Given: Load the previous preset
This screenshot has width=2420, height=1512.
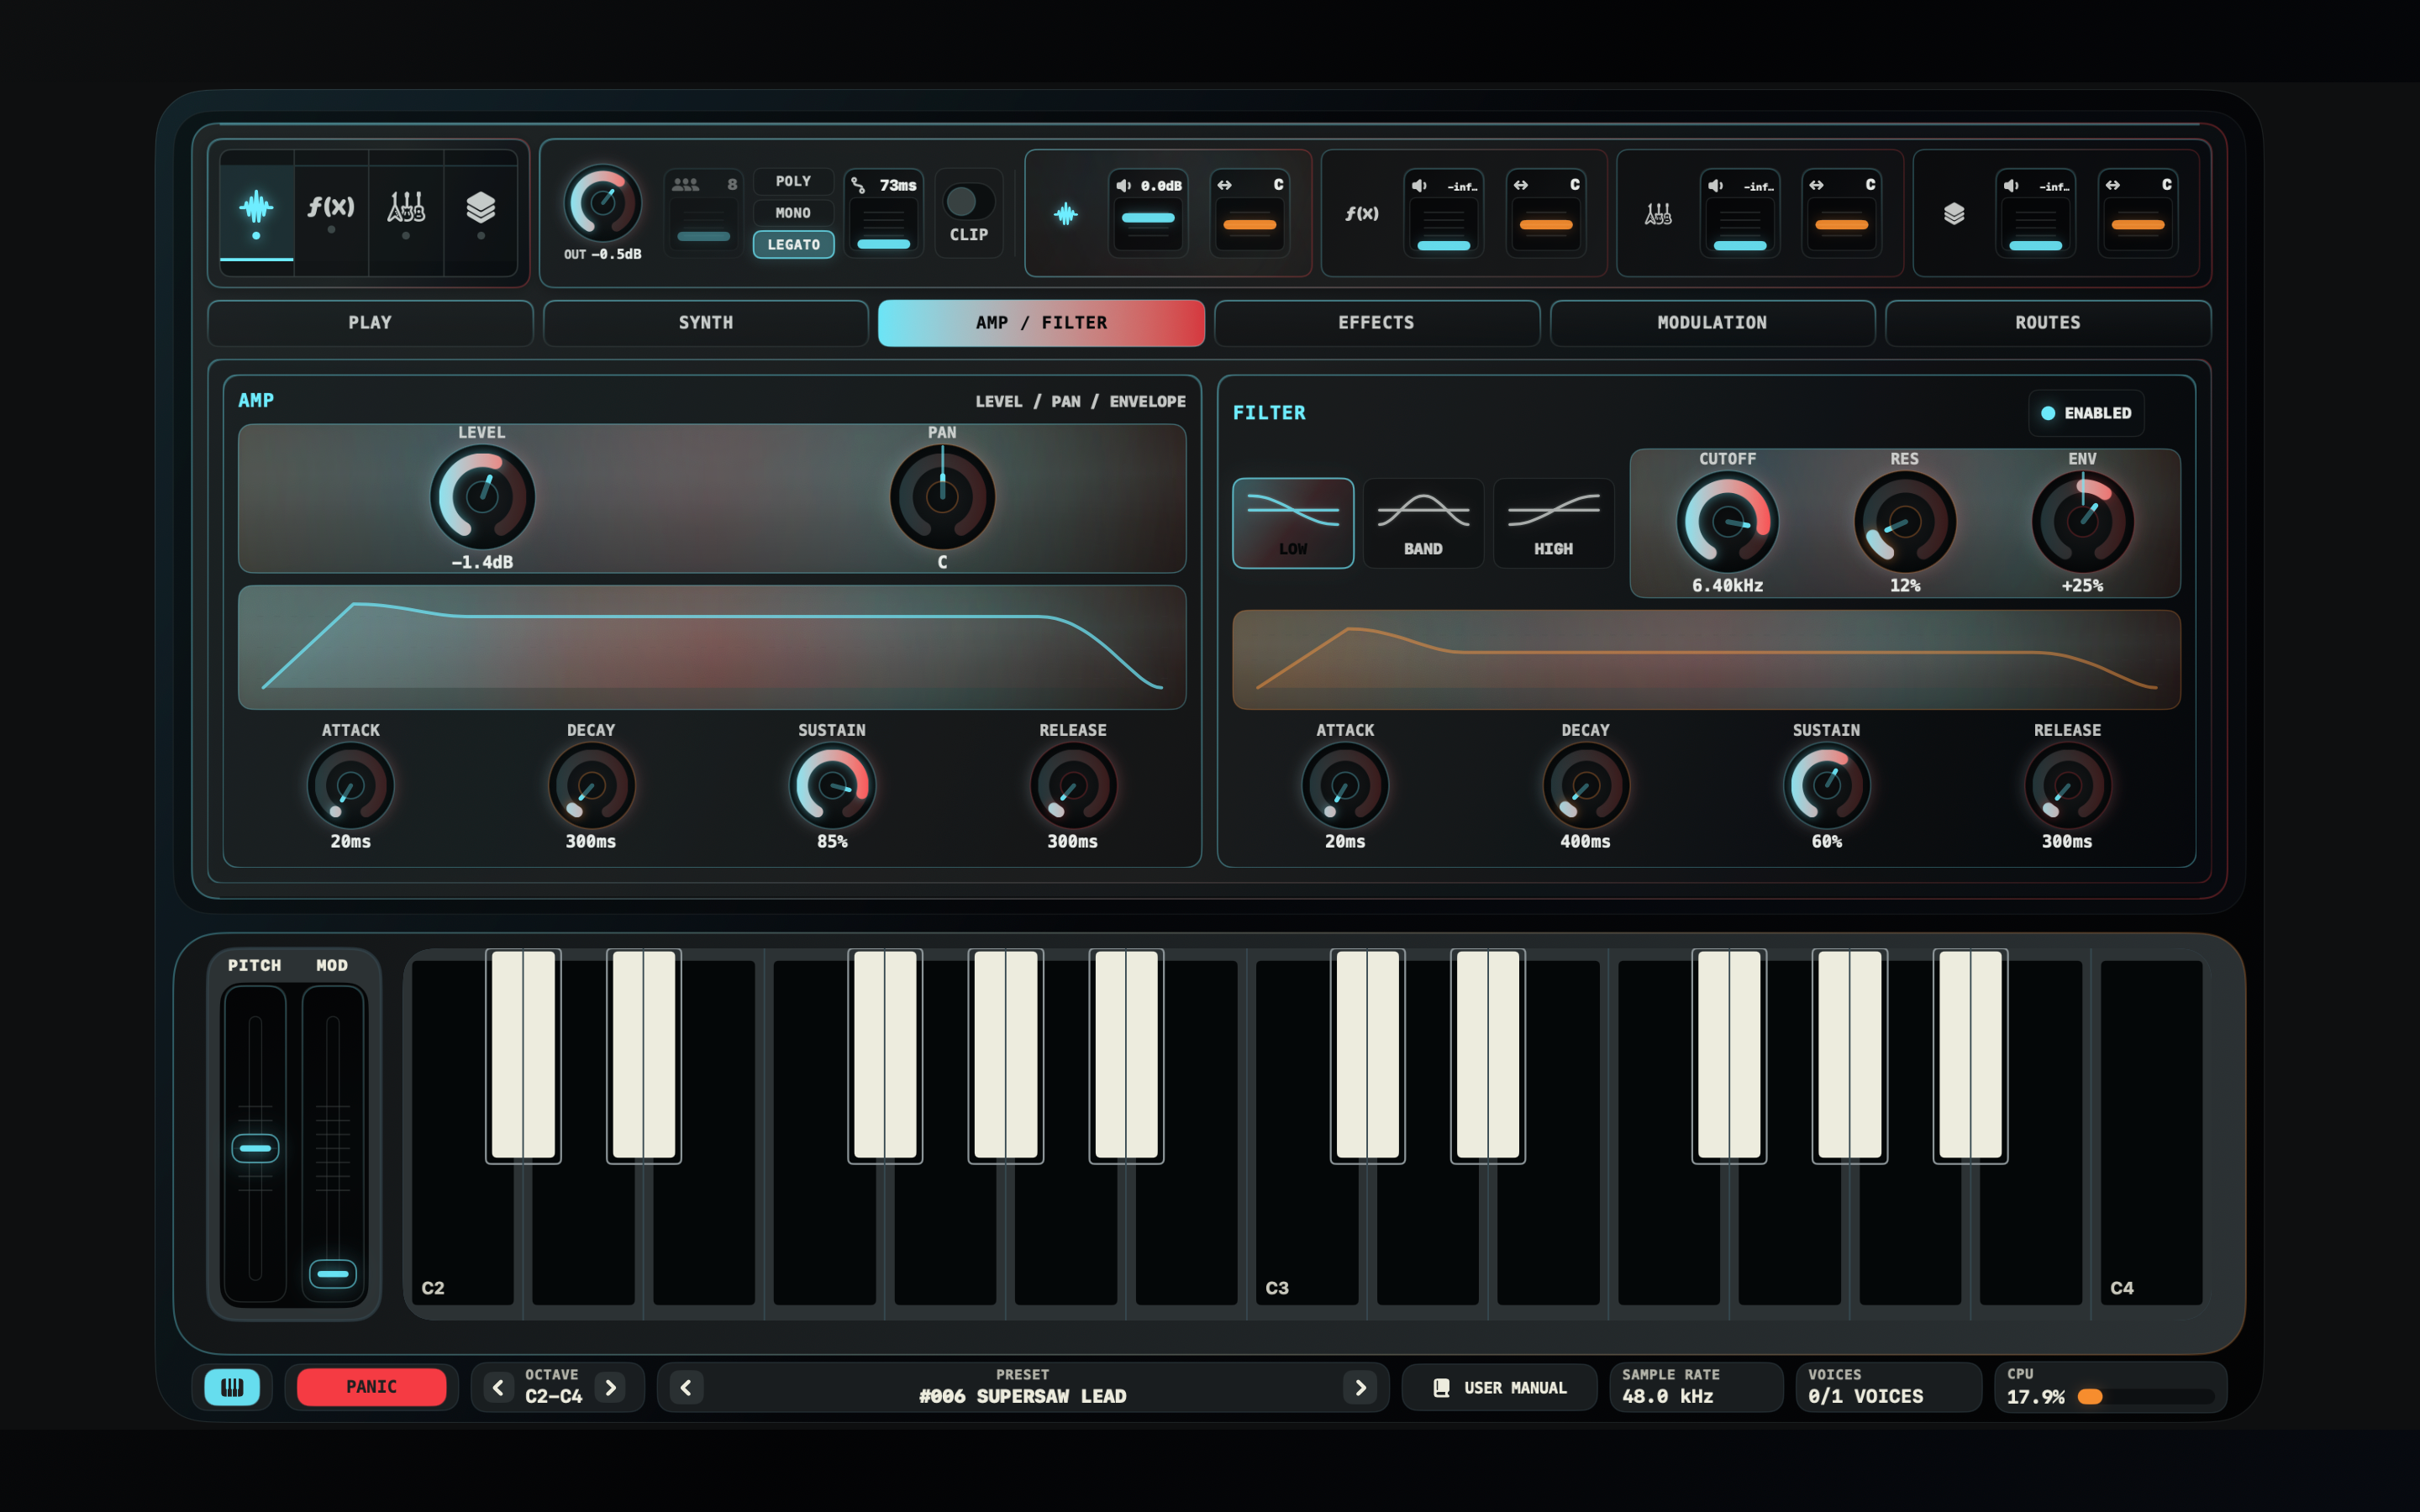Looking at the screenshot, I should tap(686, 1387).
